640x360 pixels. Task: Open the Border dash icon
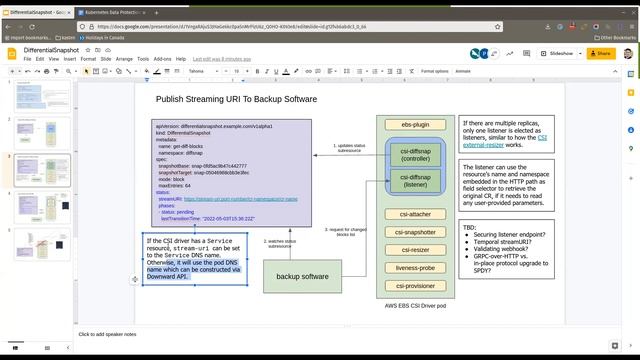[177, 71]
